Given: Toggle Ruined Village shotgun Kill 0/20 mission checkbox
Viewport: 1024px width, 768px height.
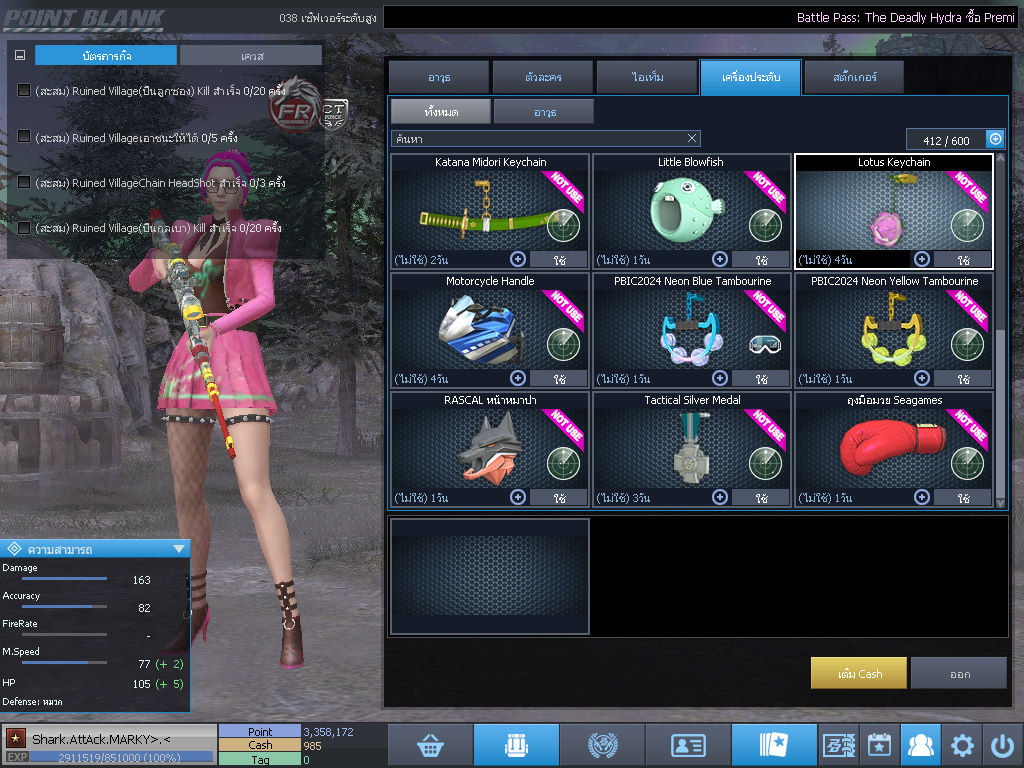Looking at the screenshot, I should pyautogui.click(x=24, y=90).
